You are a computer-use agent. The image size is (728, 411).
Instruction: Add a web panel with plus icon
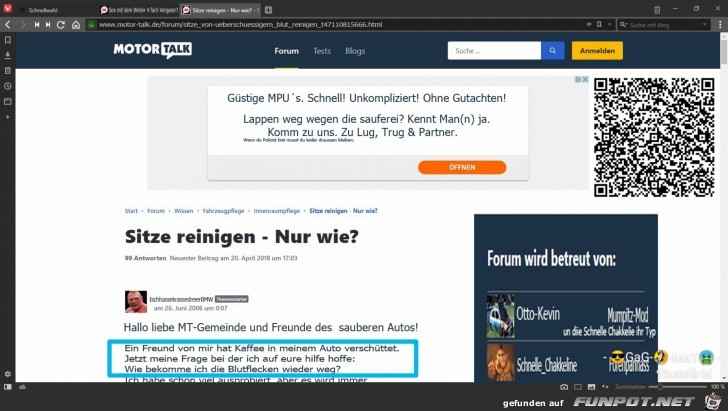(x=7, y=117)
